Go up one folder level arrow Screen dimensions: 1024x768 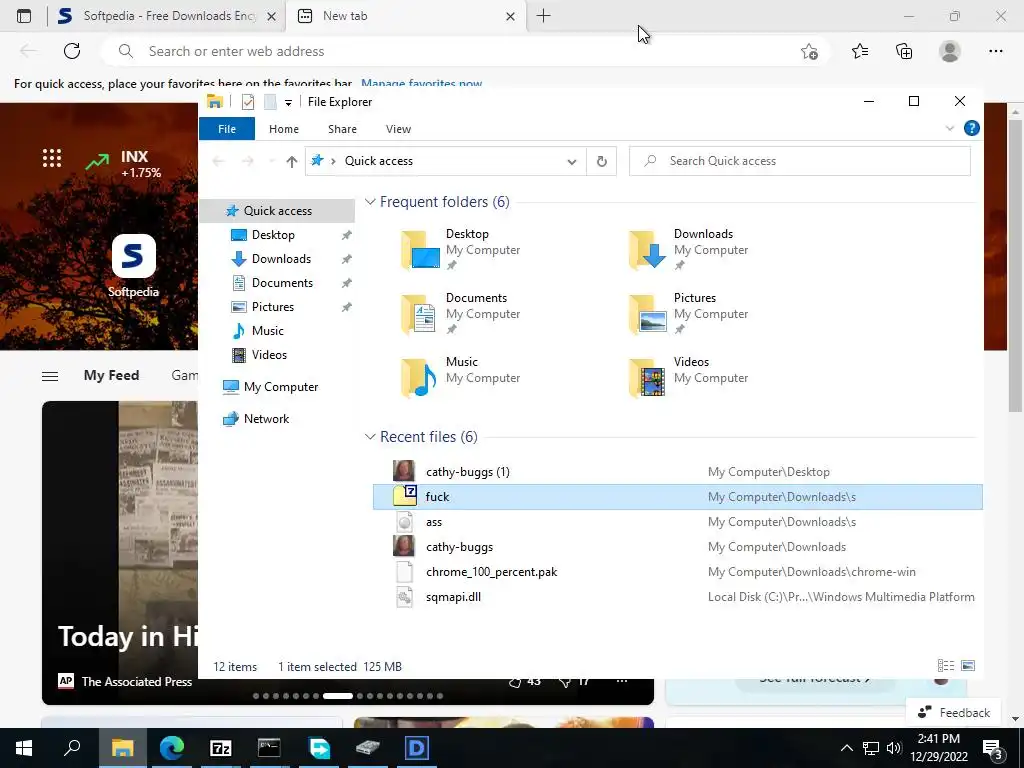point(291,161)
